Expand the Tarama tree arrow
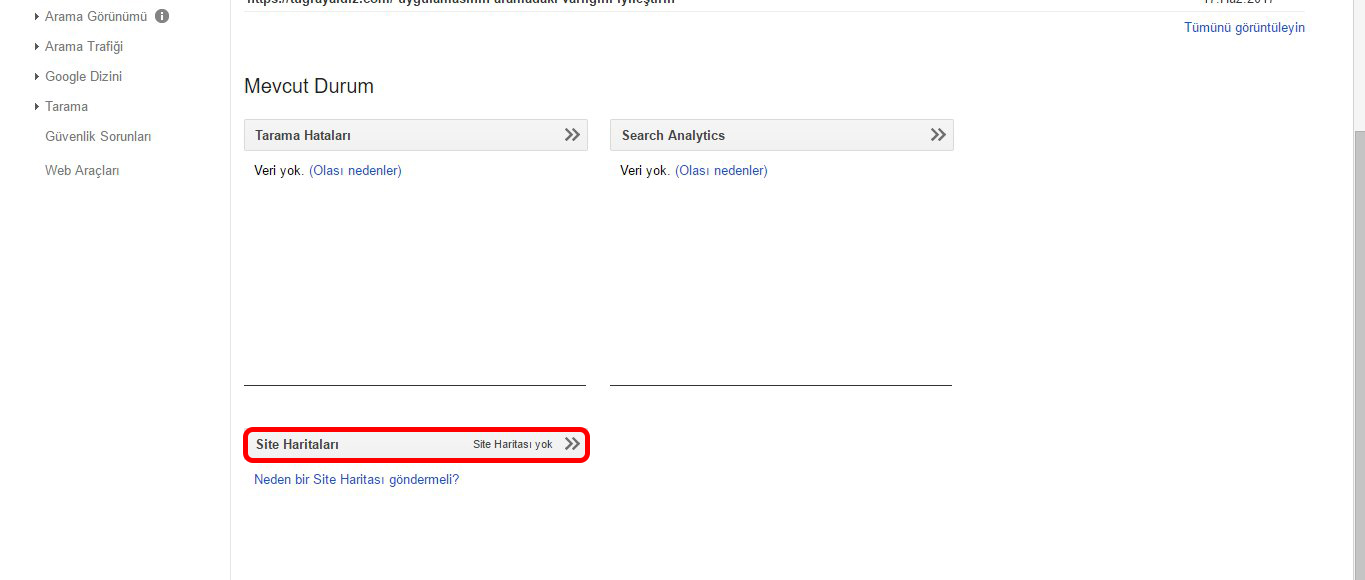 click(37, 107)
